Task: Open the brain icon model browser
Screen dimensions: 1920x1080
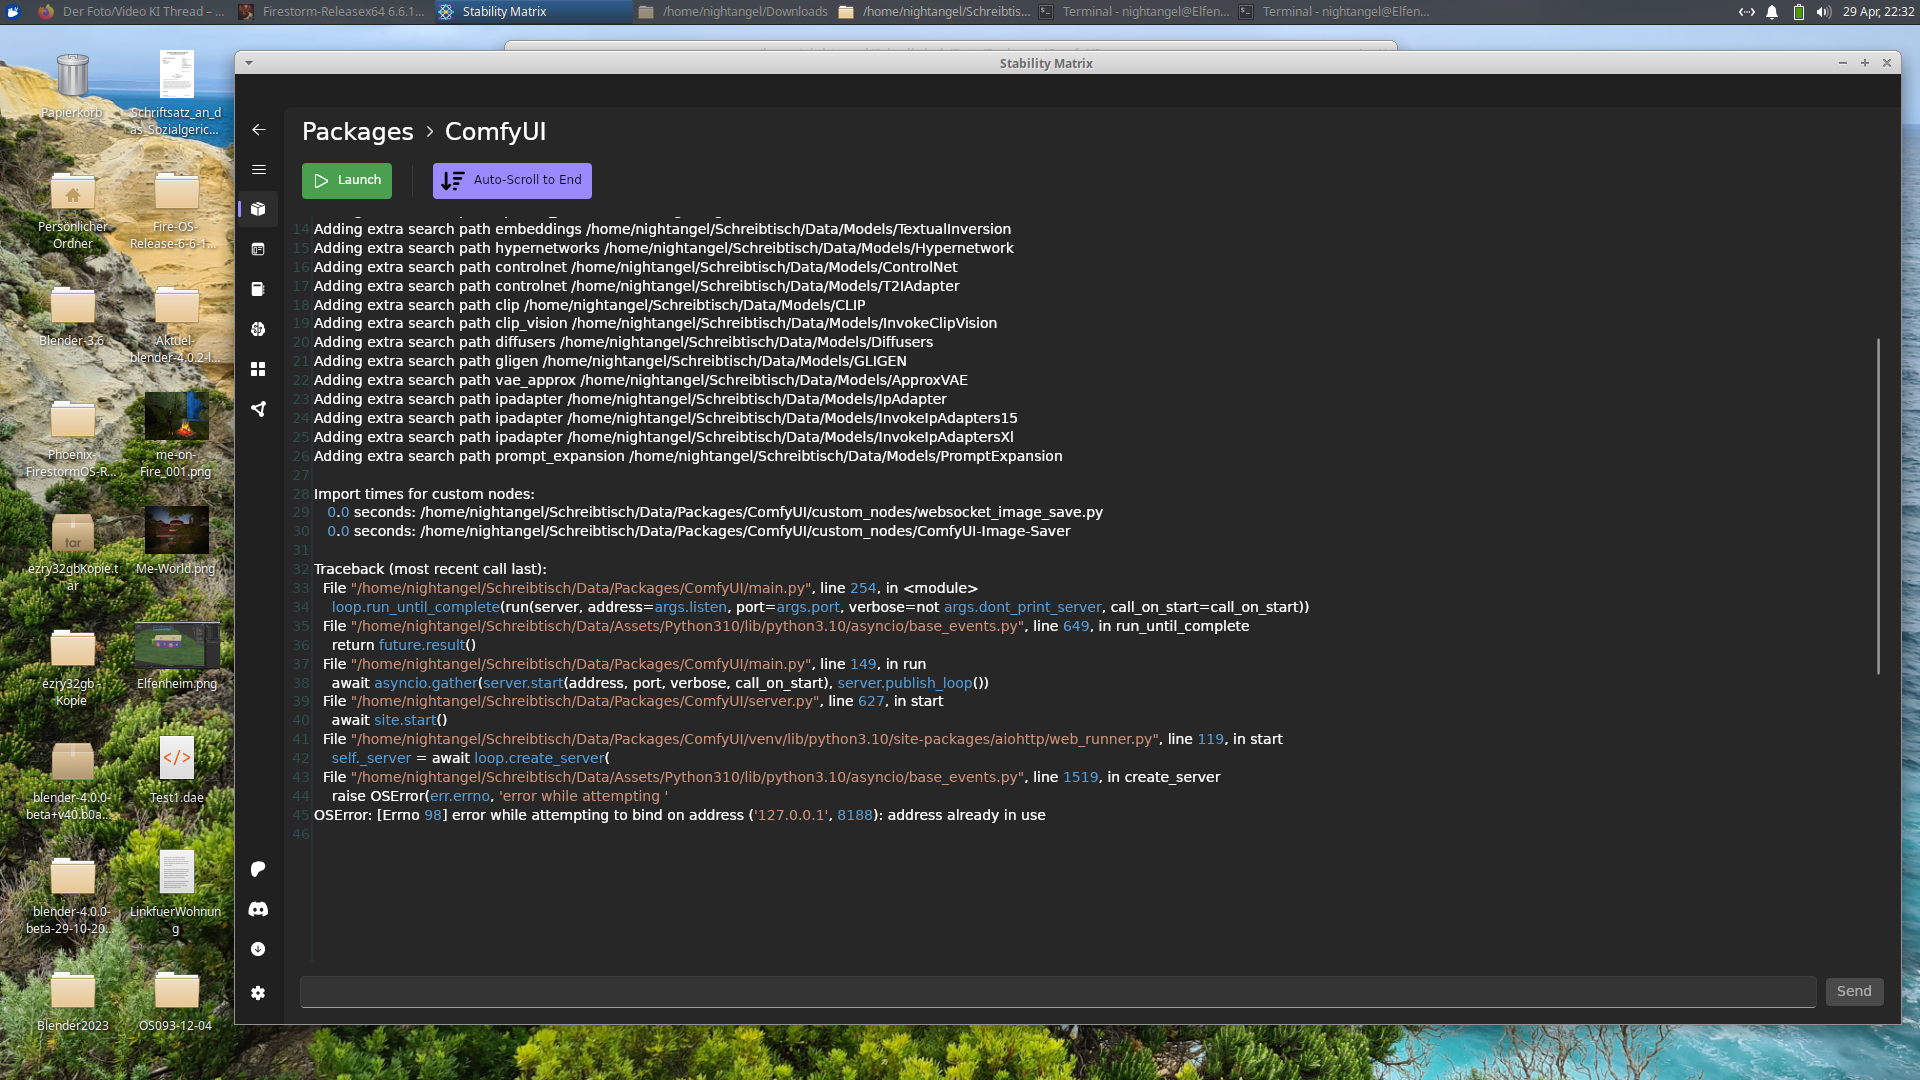Action: (x=258, y=329)
